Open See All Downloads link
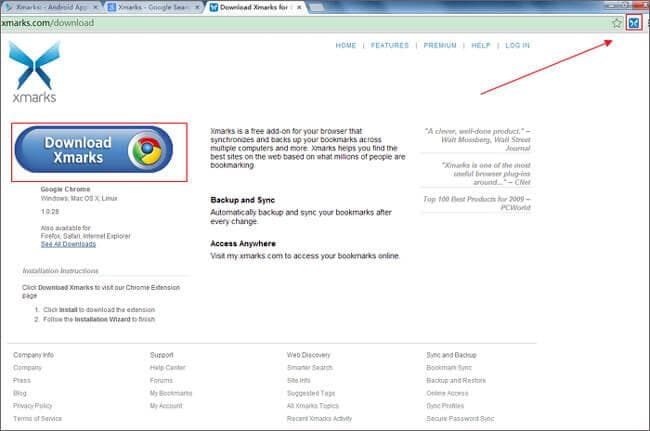 [68, 244]
